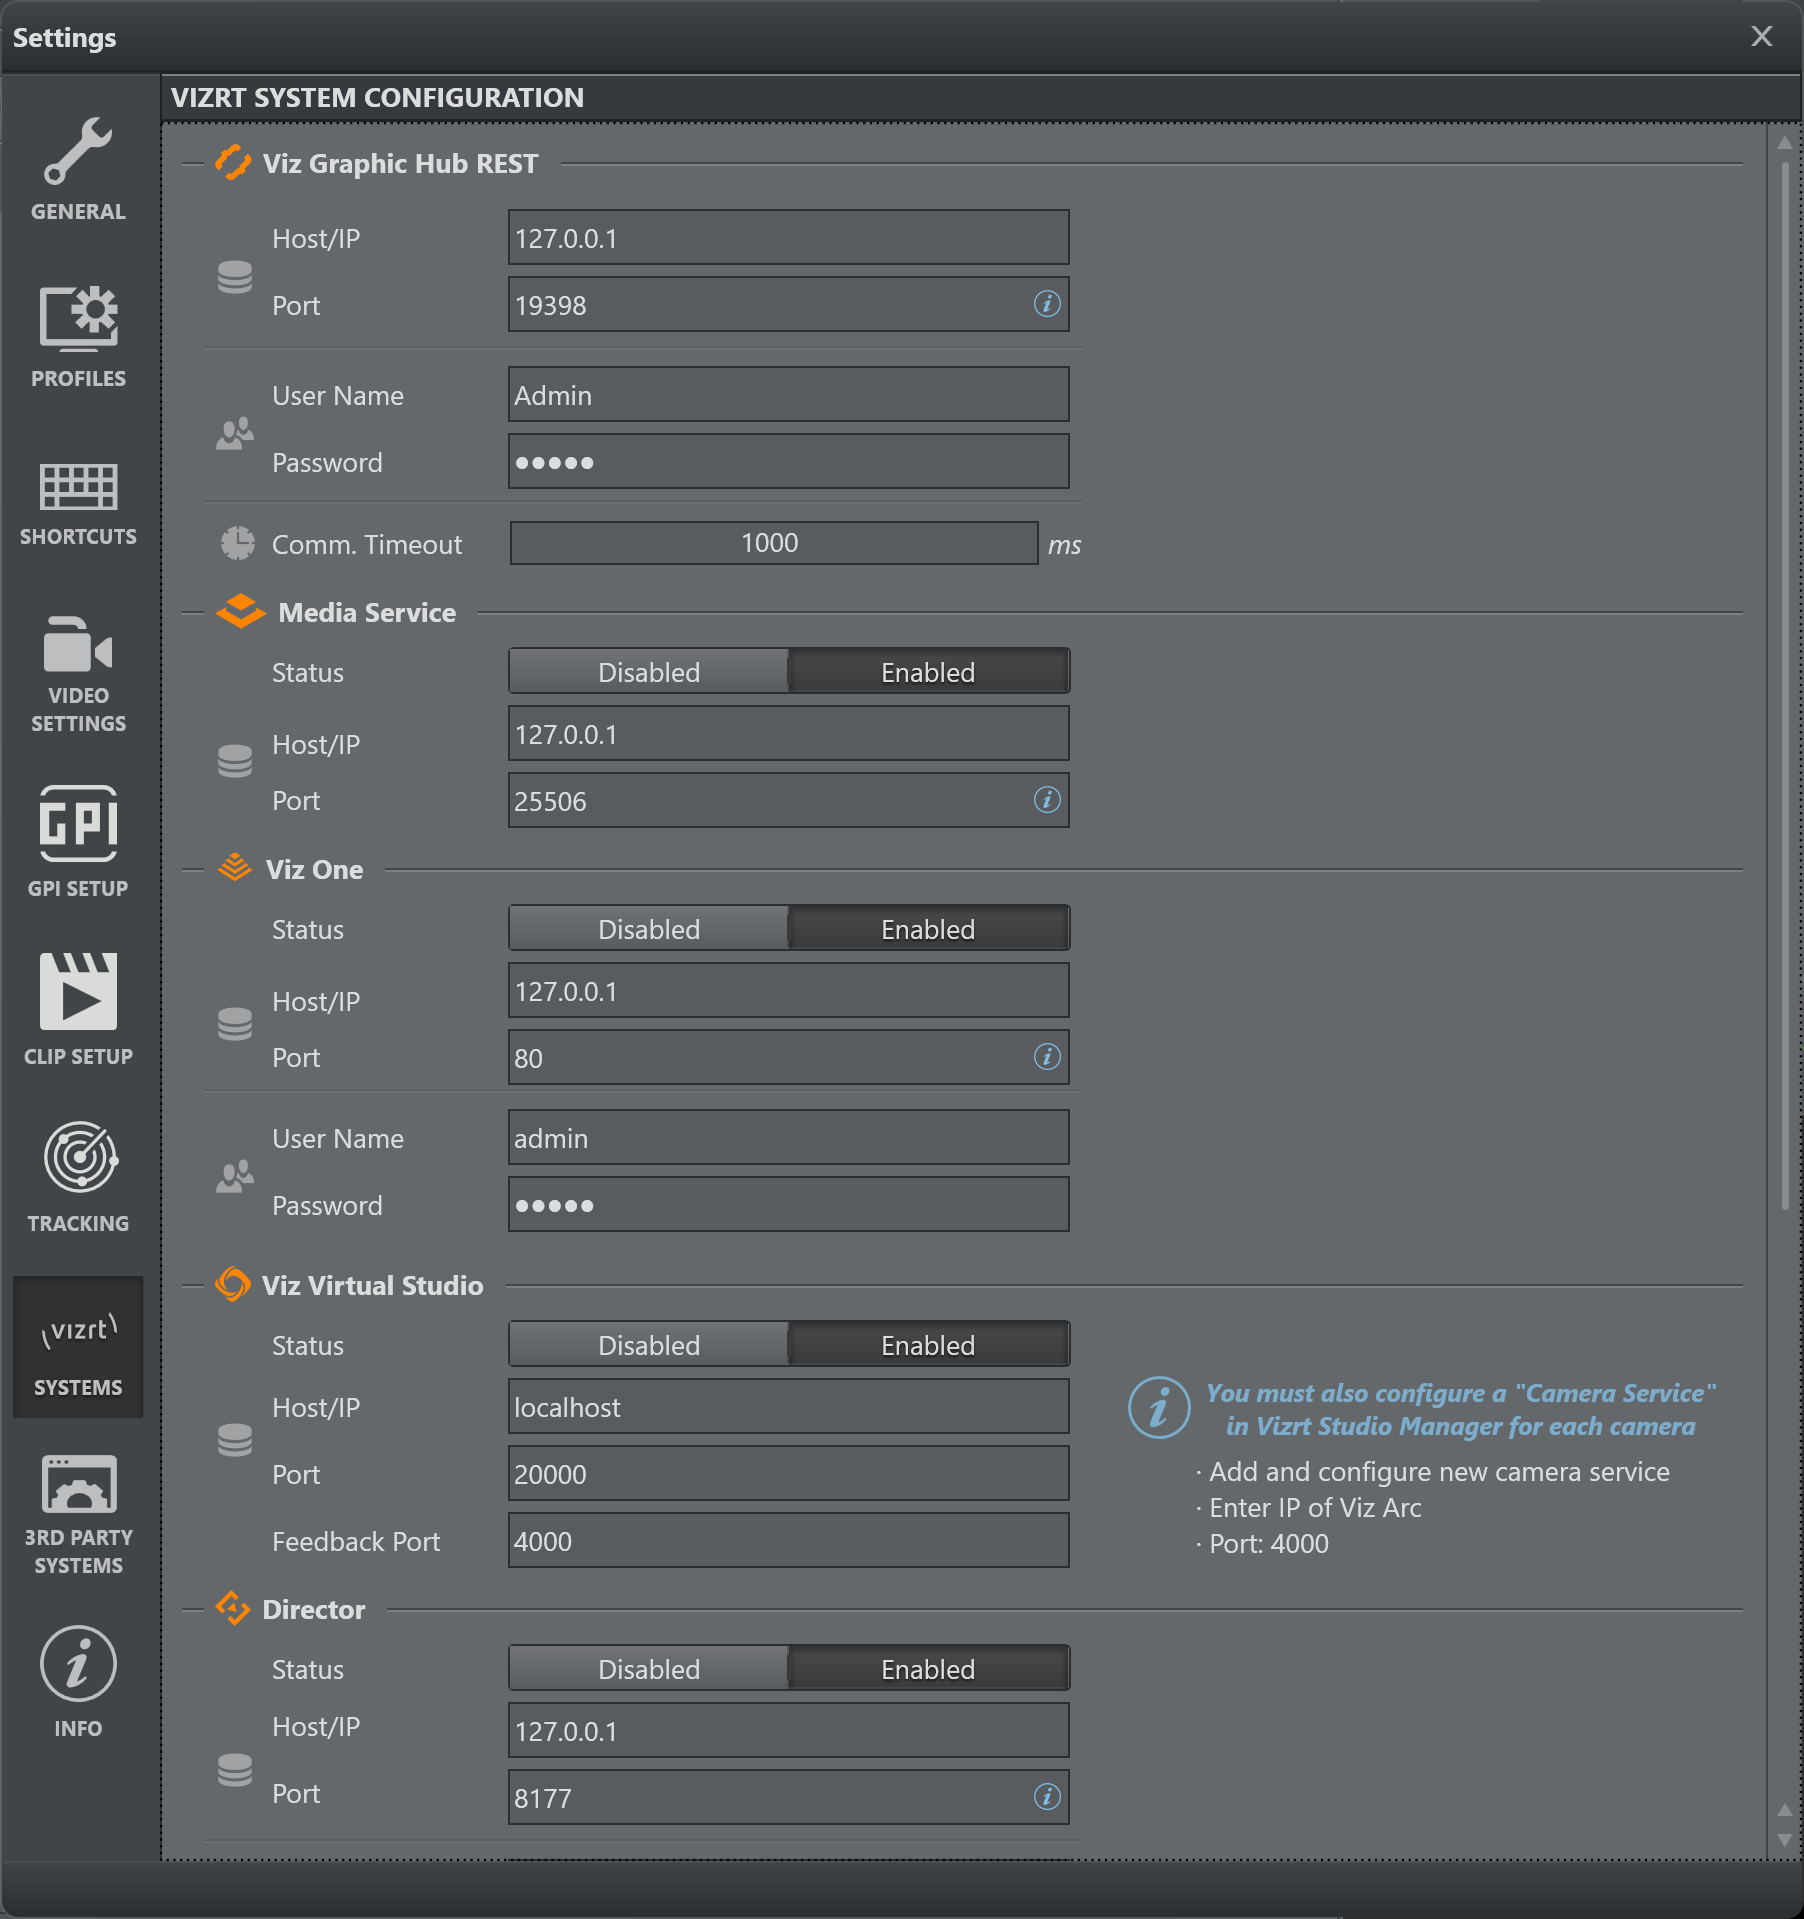Viewport: 1804px width, 1919px height.
Task: Open the Tracking radar icon
Action: pos(80,1157)
